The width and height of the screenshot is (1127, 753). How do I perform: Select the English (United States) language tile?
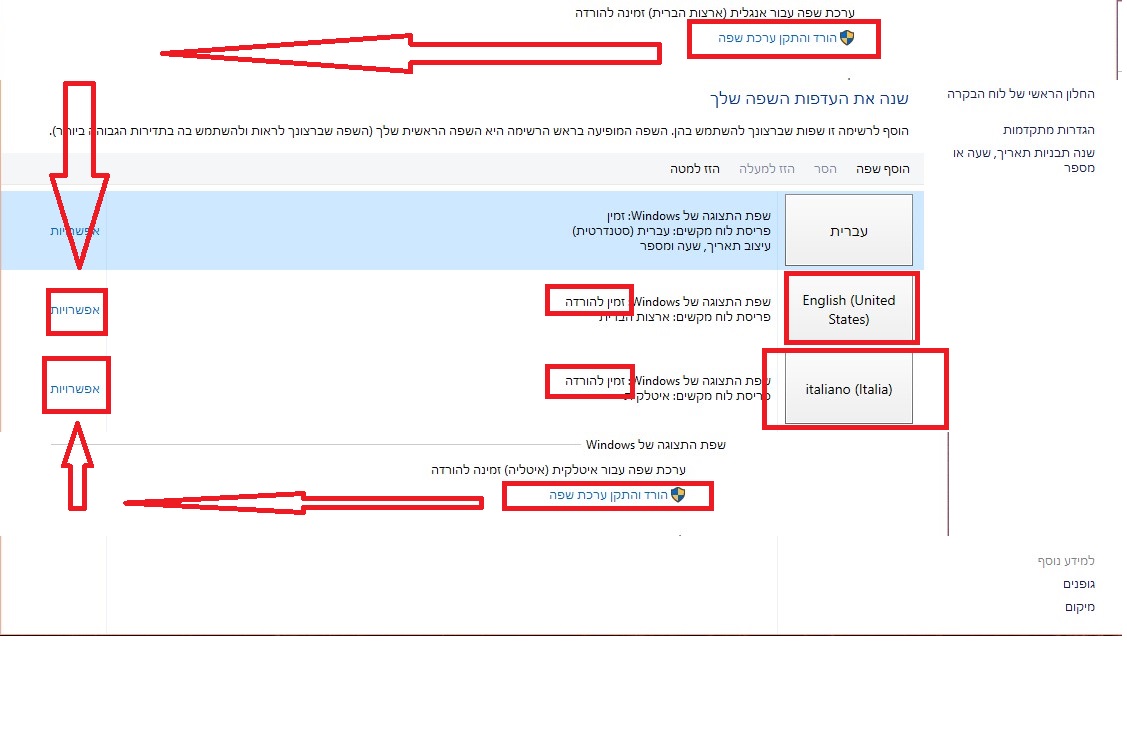[849, 309]
